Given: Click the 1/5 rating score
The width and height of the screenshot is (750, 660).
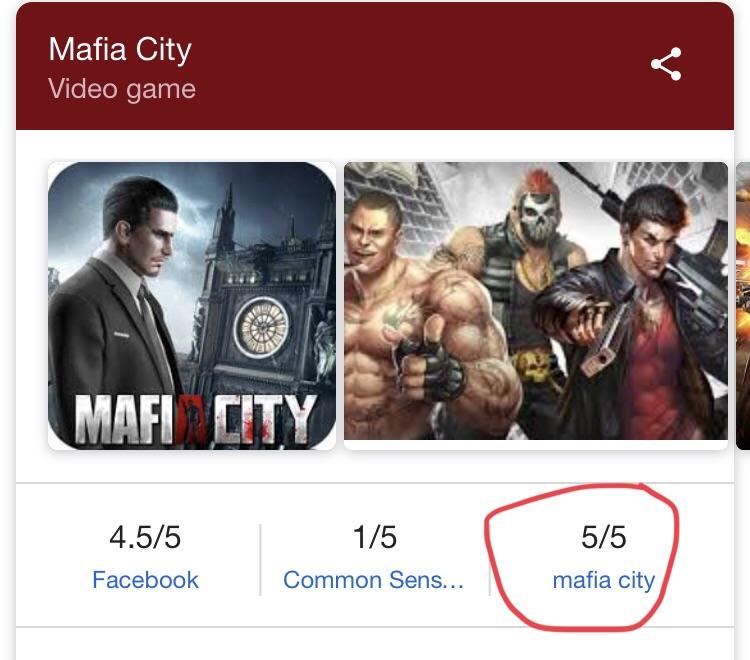Looking at the screenshot, I should (374, 538).
